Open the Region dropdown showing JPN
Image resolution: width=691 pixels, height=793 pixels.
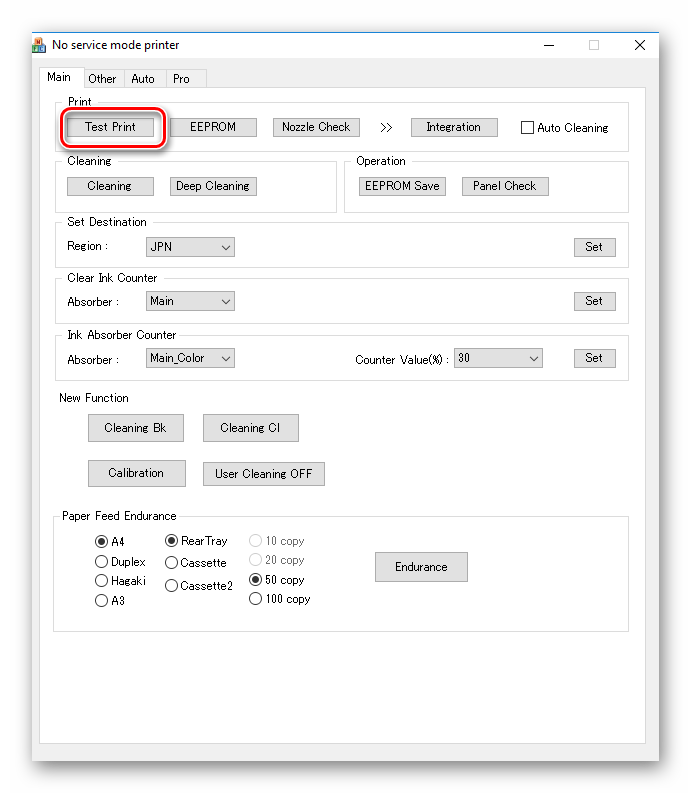[190, 247]
